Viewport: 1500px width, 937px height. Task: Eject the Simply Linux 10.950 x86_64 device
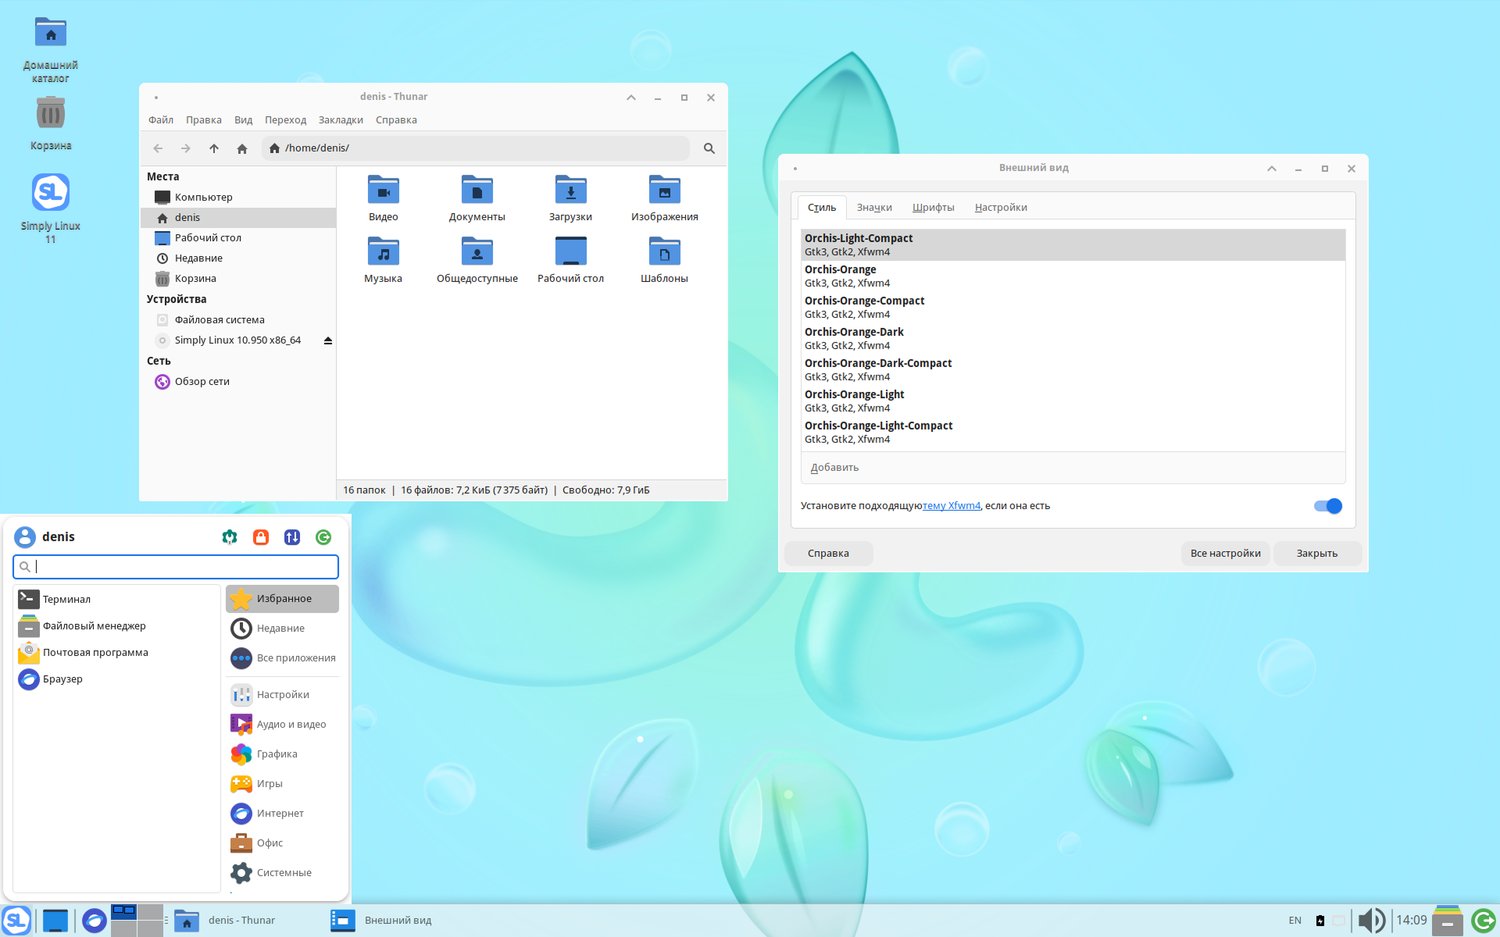coord(328,341)
